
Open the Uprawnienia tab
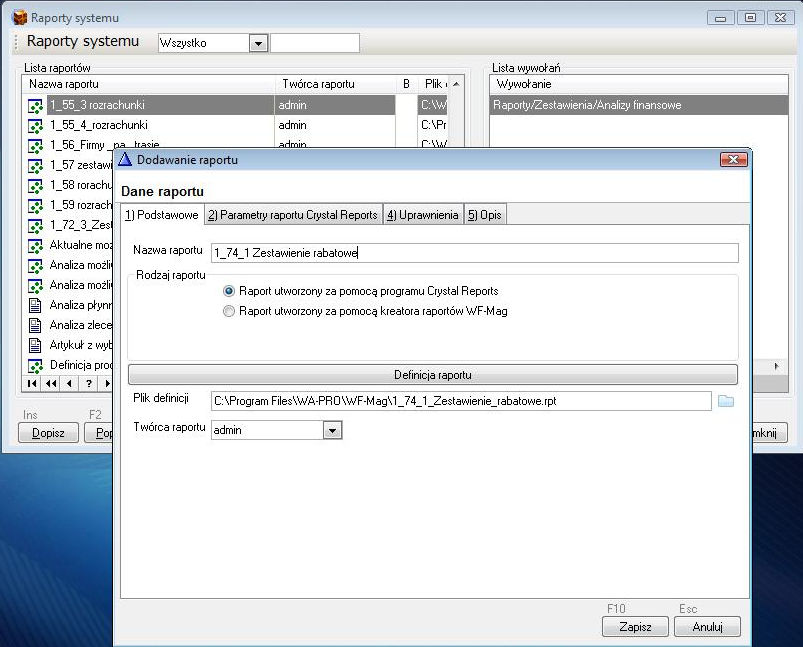pos(422,215)
